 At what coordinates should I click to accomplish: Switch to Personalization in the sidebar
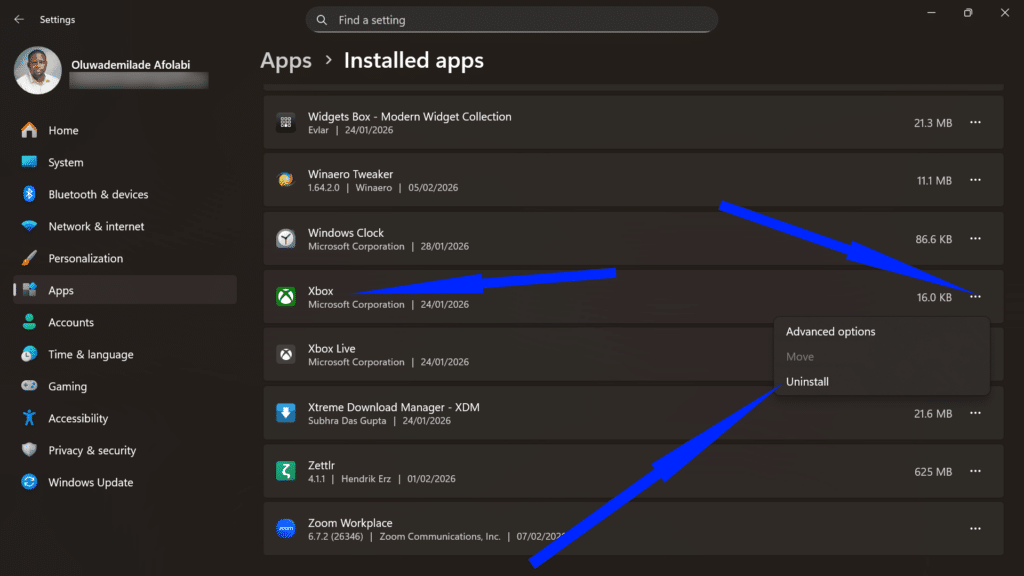pyautogui.click(x=88, y=258)
